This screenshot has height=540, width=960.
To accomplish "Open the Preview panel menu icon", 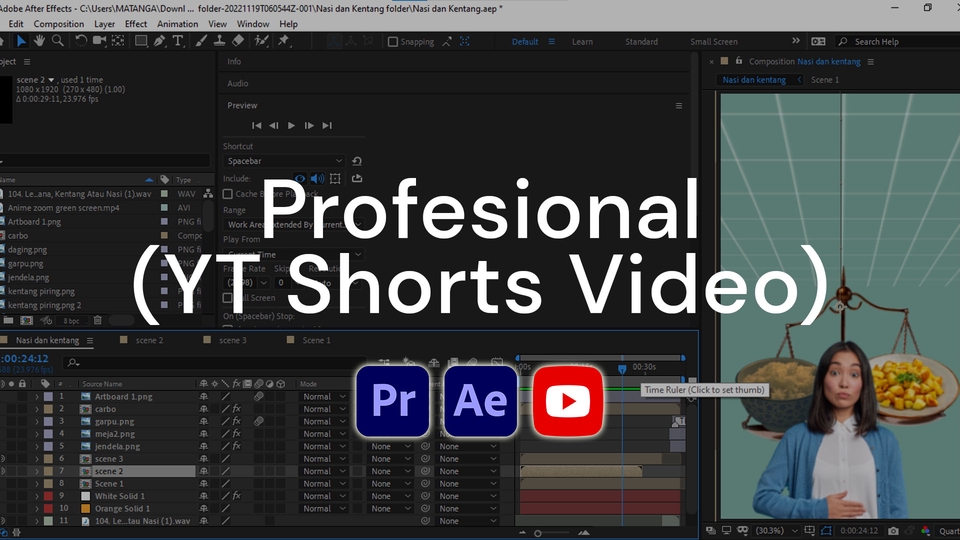I will coord(679,106).
